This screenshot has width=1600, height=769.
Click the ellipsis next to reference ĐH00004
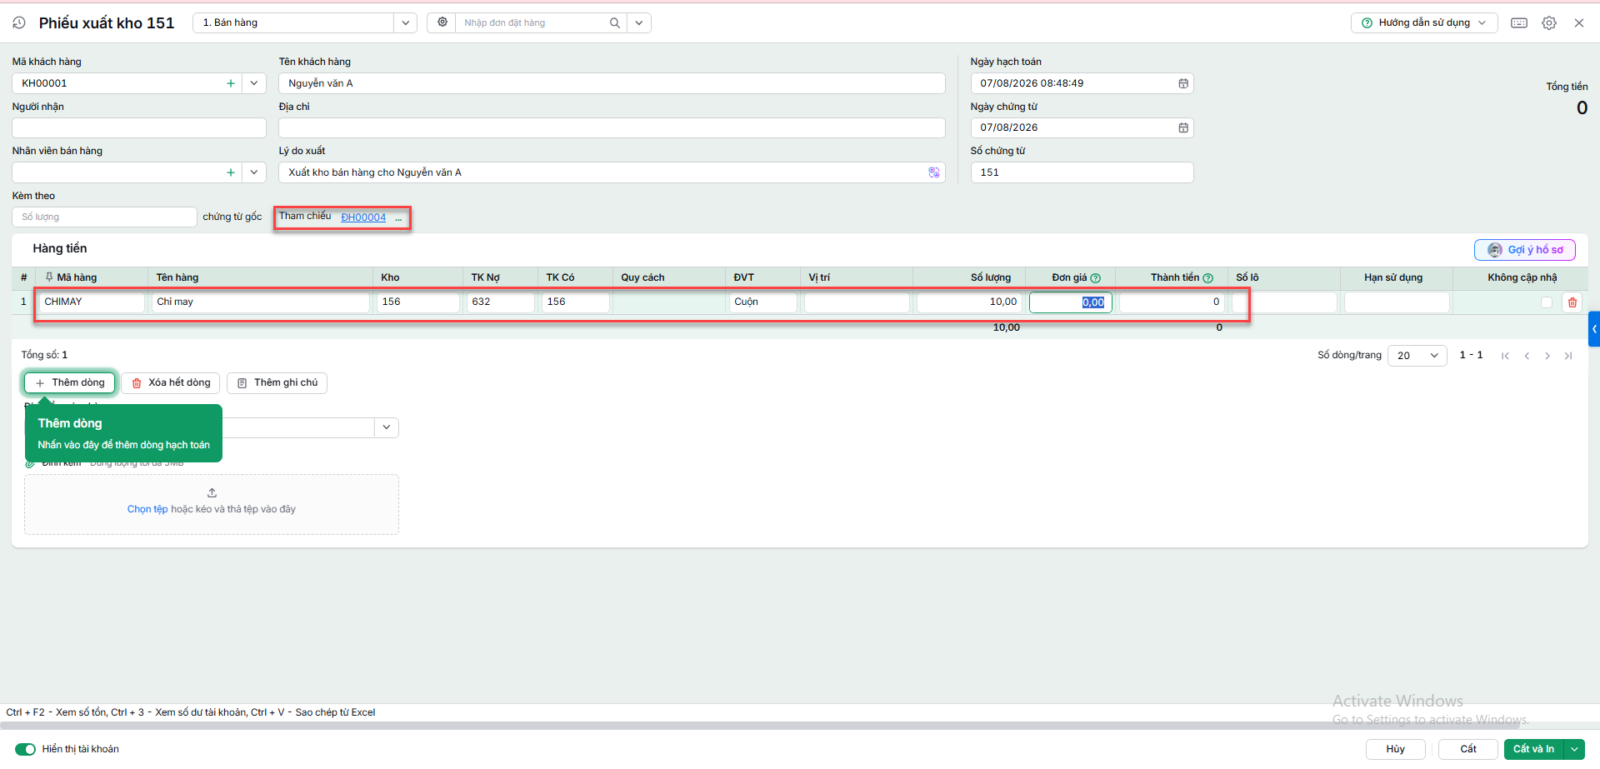[398, 218]
